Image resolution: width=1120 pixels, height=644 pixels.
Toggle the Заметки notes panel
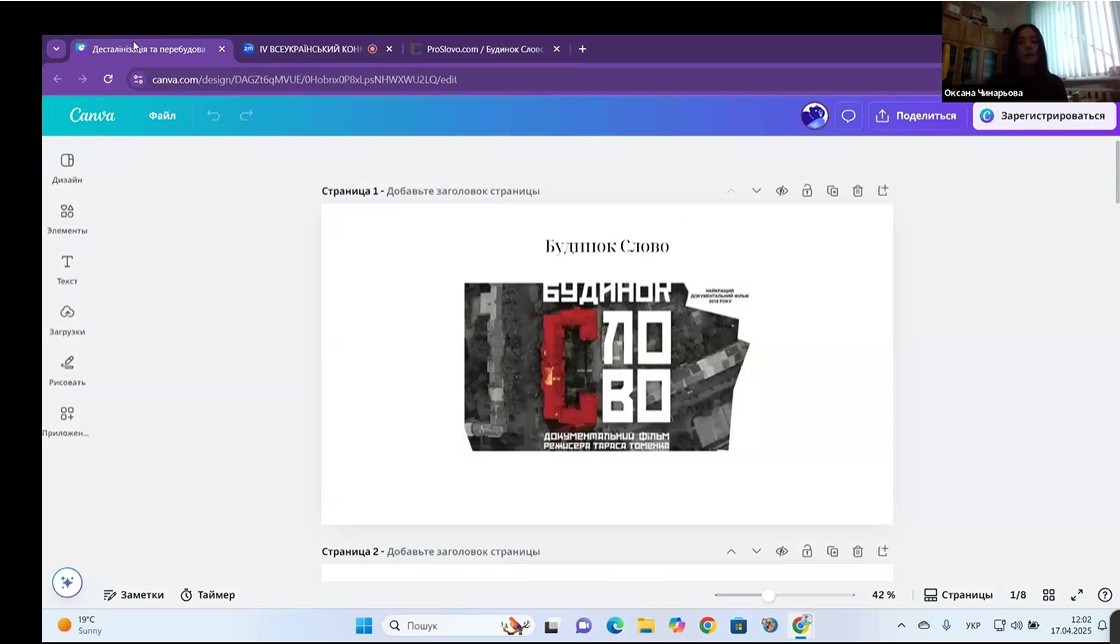coord(134,595)
